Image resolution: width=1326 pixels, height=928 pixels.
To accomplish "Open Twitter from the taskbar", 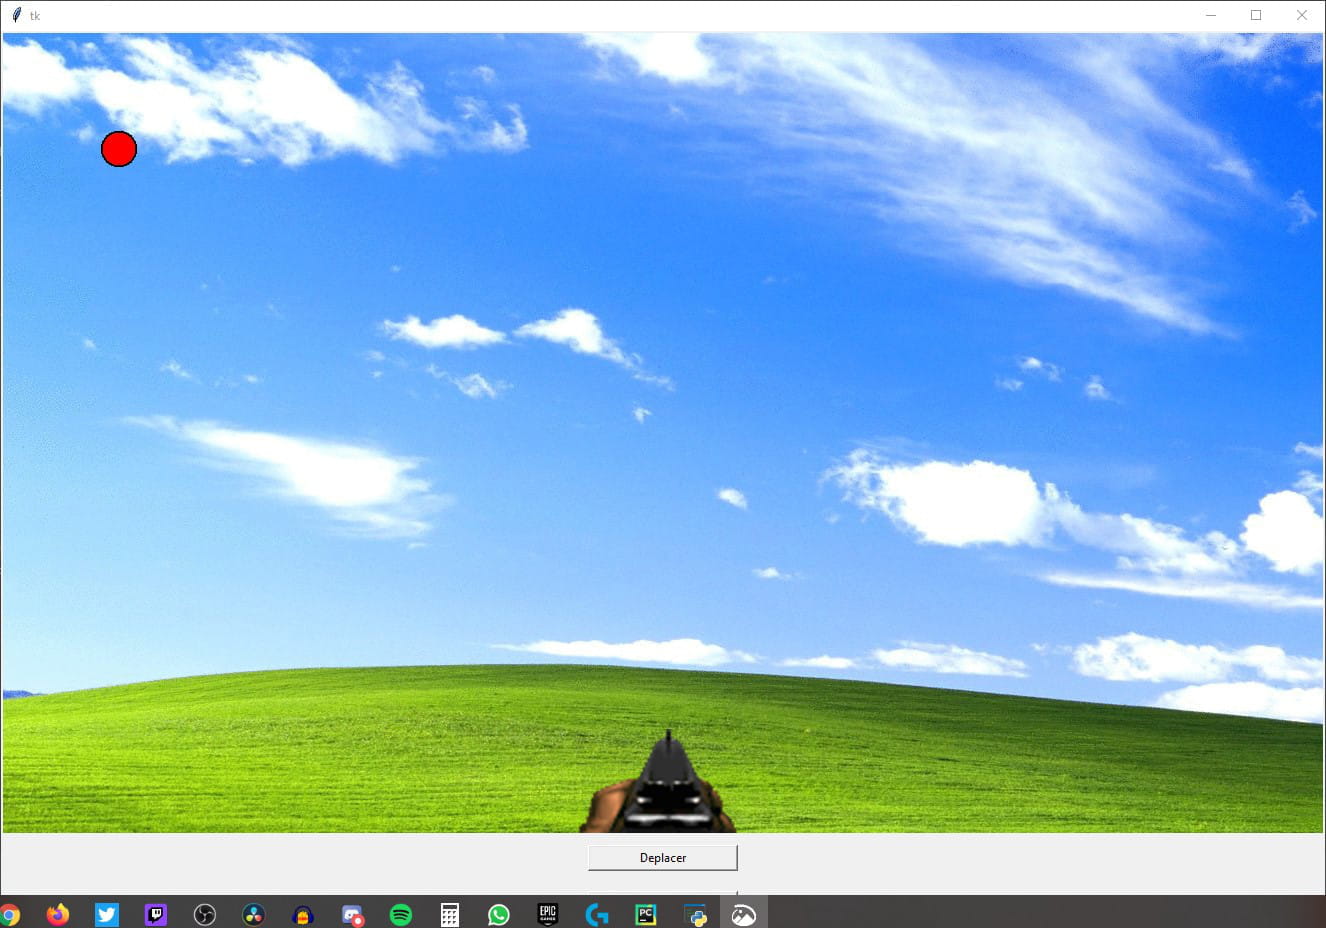I will (107, 914).
